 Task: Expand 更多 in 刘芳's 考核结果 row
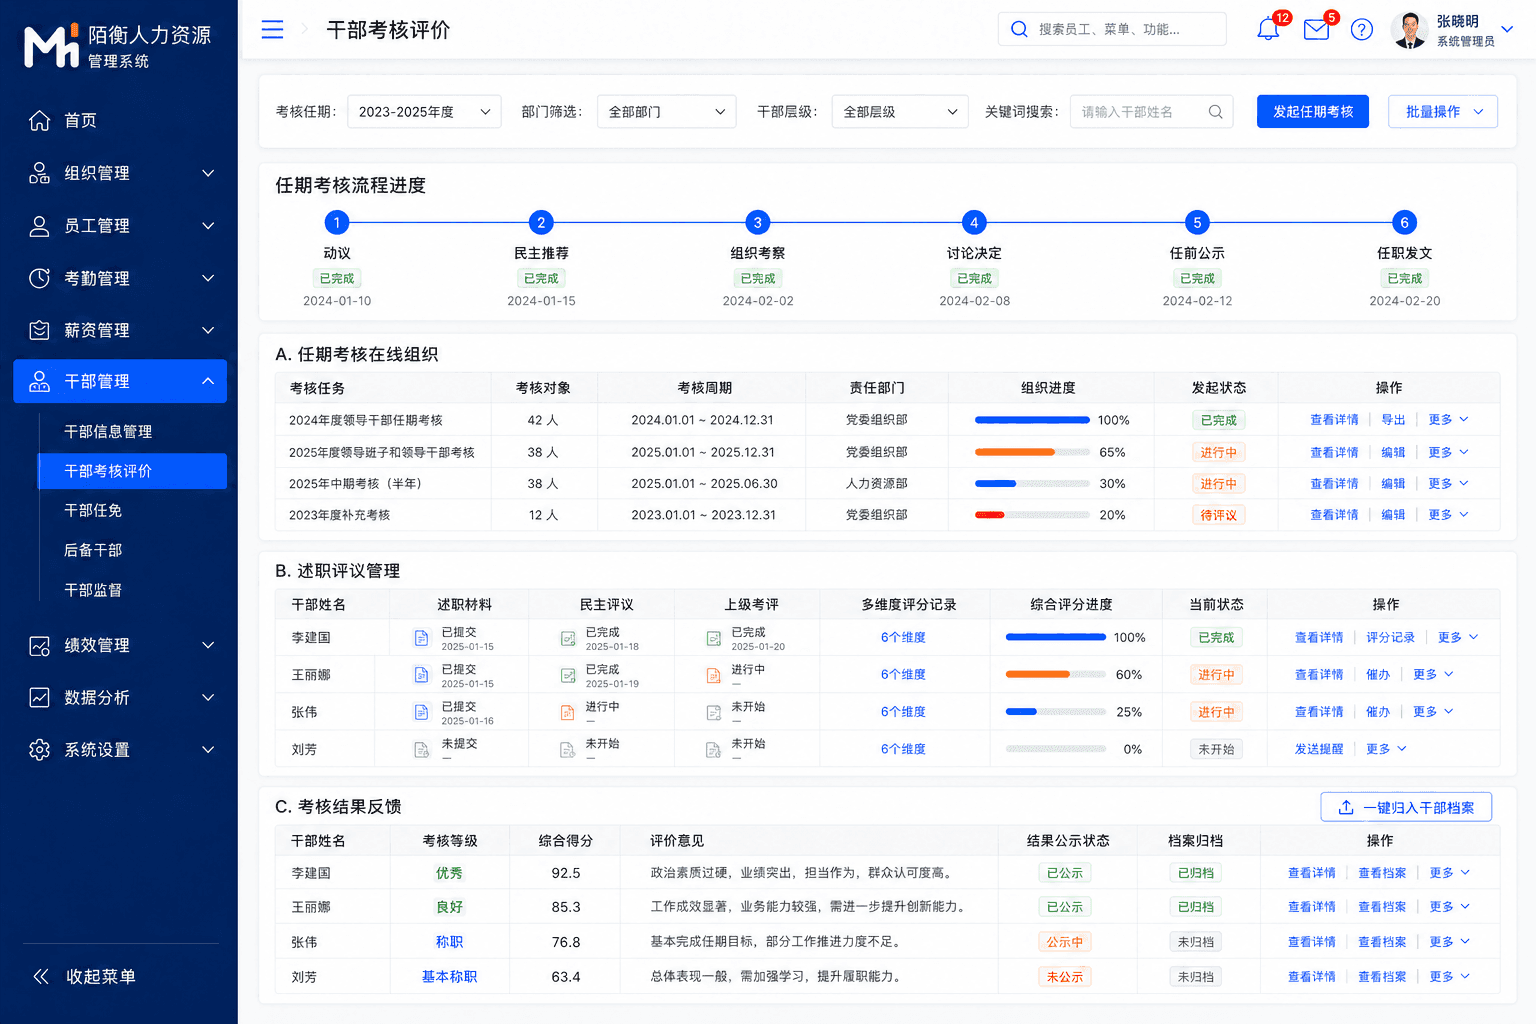click(x=1450, y=977)
